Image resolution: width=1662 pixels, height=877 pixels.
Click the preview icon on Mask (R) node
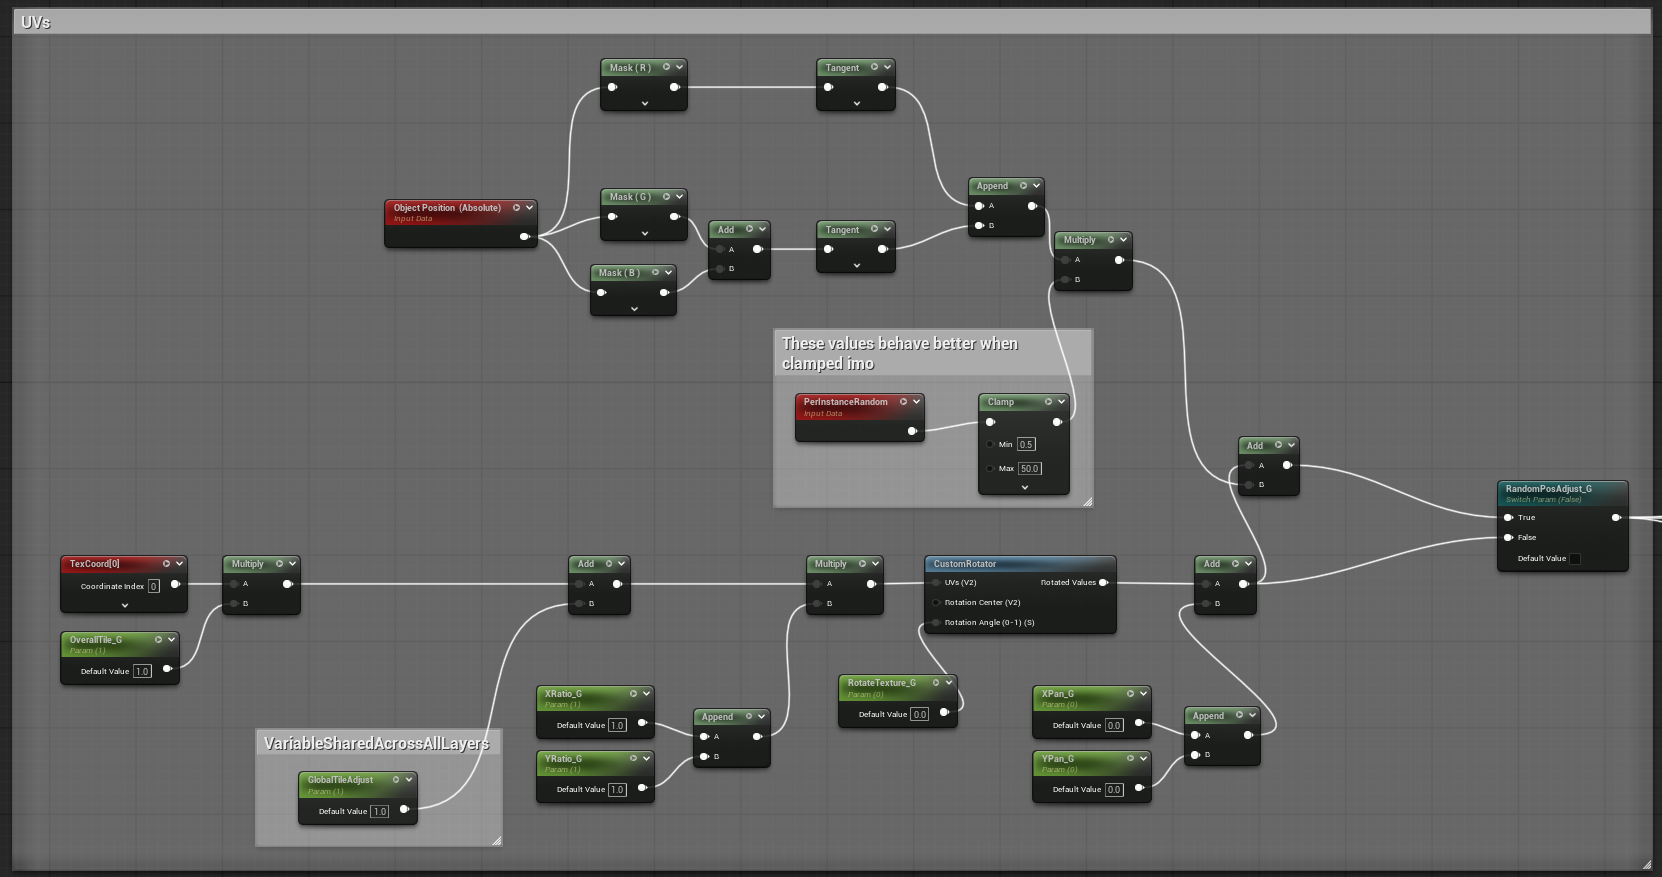tap(666, 68)
